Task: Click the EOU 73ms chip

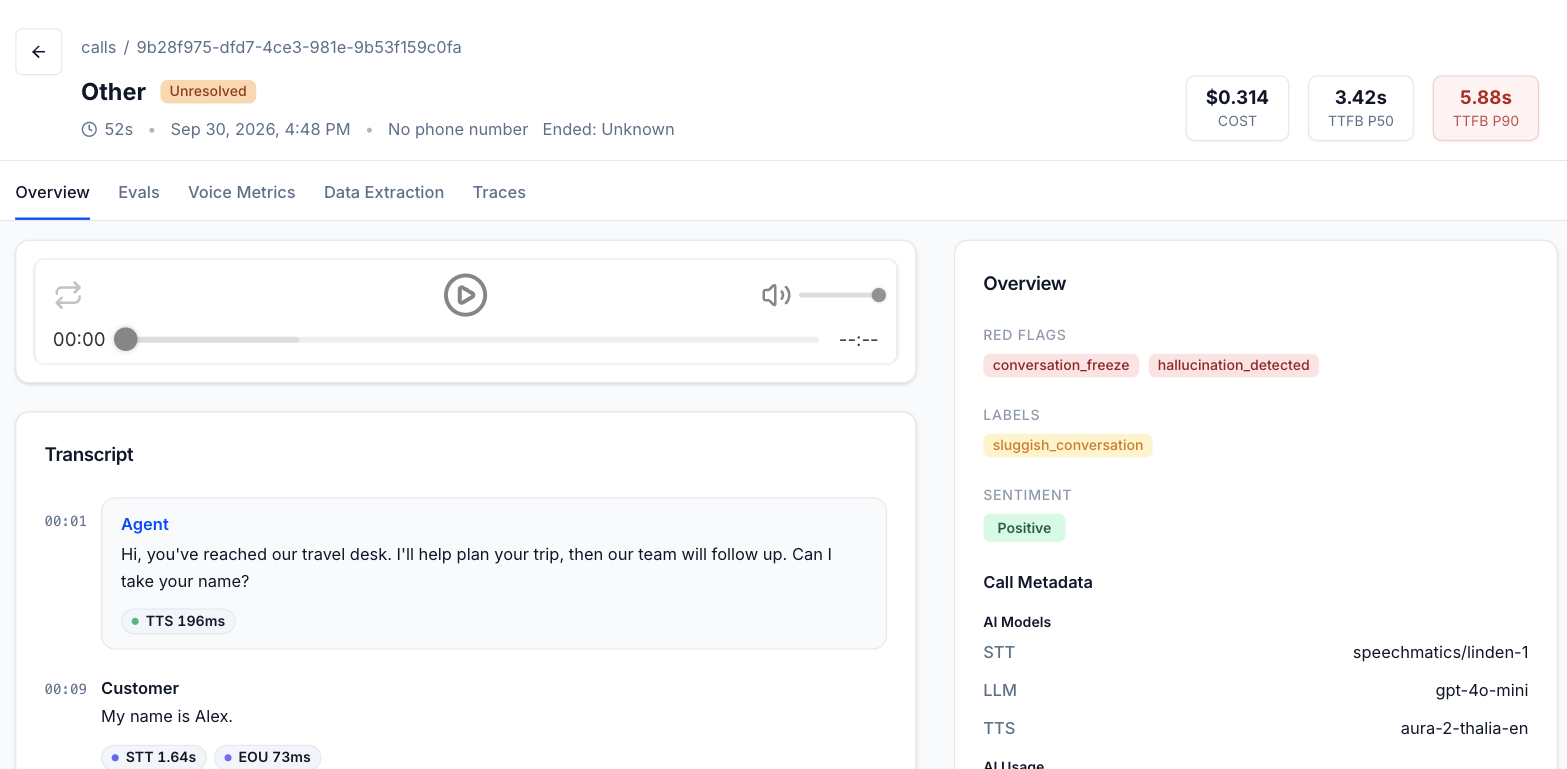Action: 267,757
